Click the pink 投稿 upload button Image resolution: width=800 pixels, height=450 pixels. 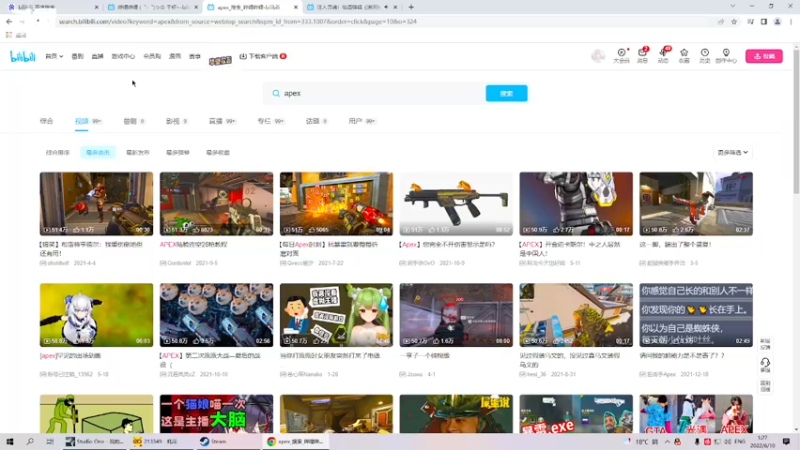click(x=764, y=56)
